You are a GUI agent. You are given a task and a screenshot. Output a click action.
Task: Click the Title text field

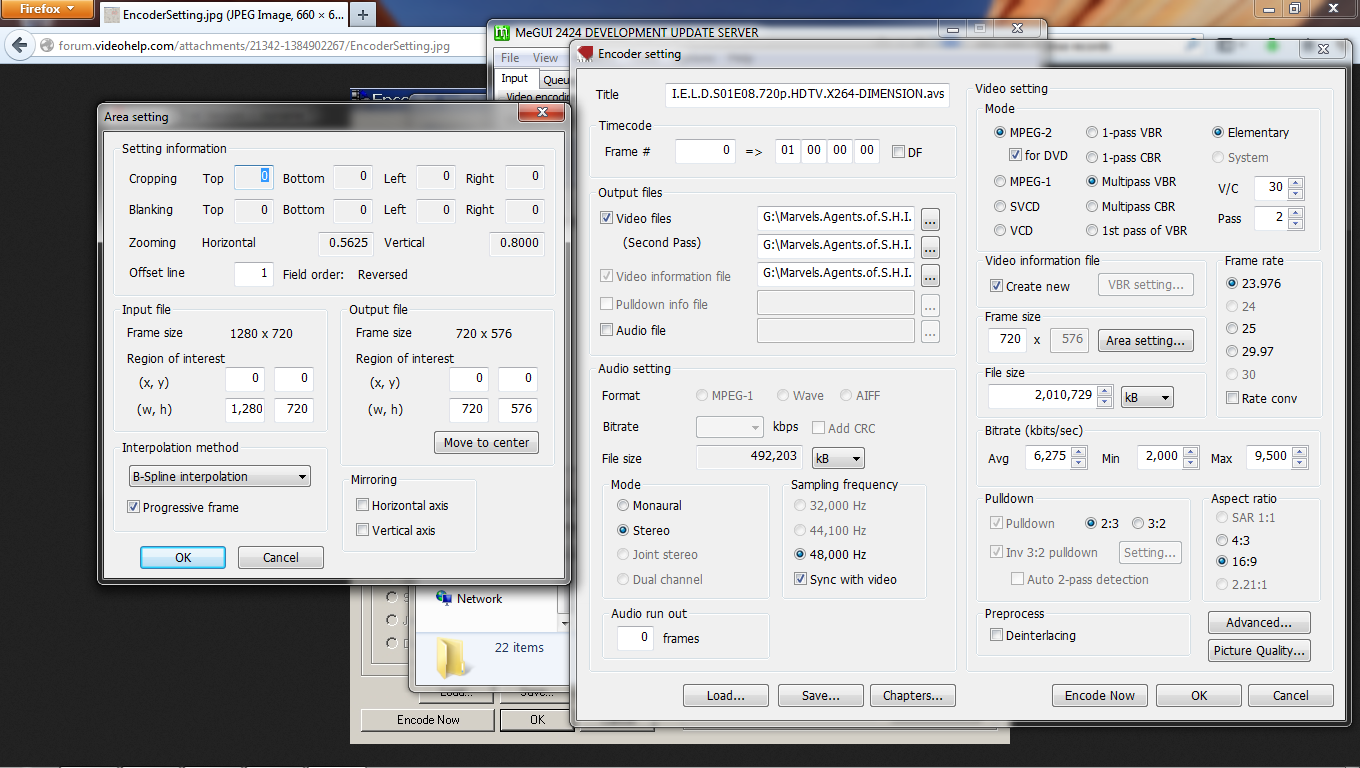807,94
